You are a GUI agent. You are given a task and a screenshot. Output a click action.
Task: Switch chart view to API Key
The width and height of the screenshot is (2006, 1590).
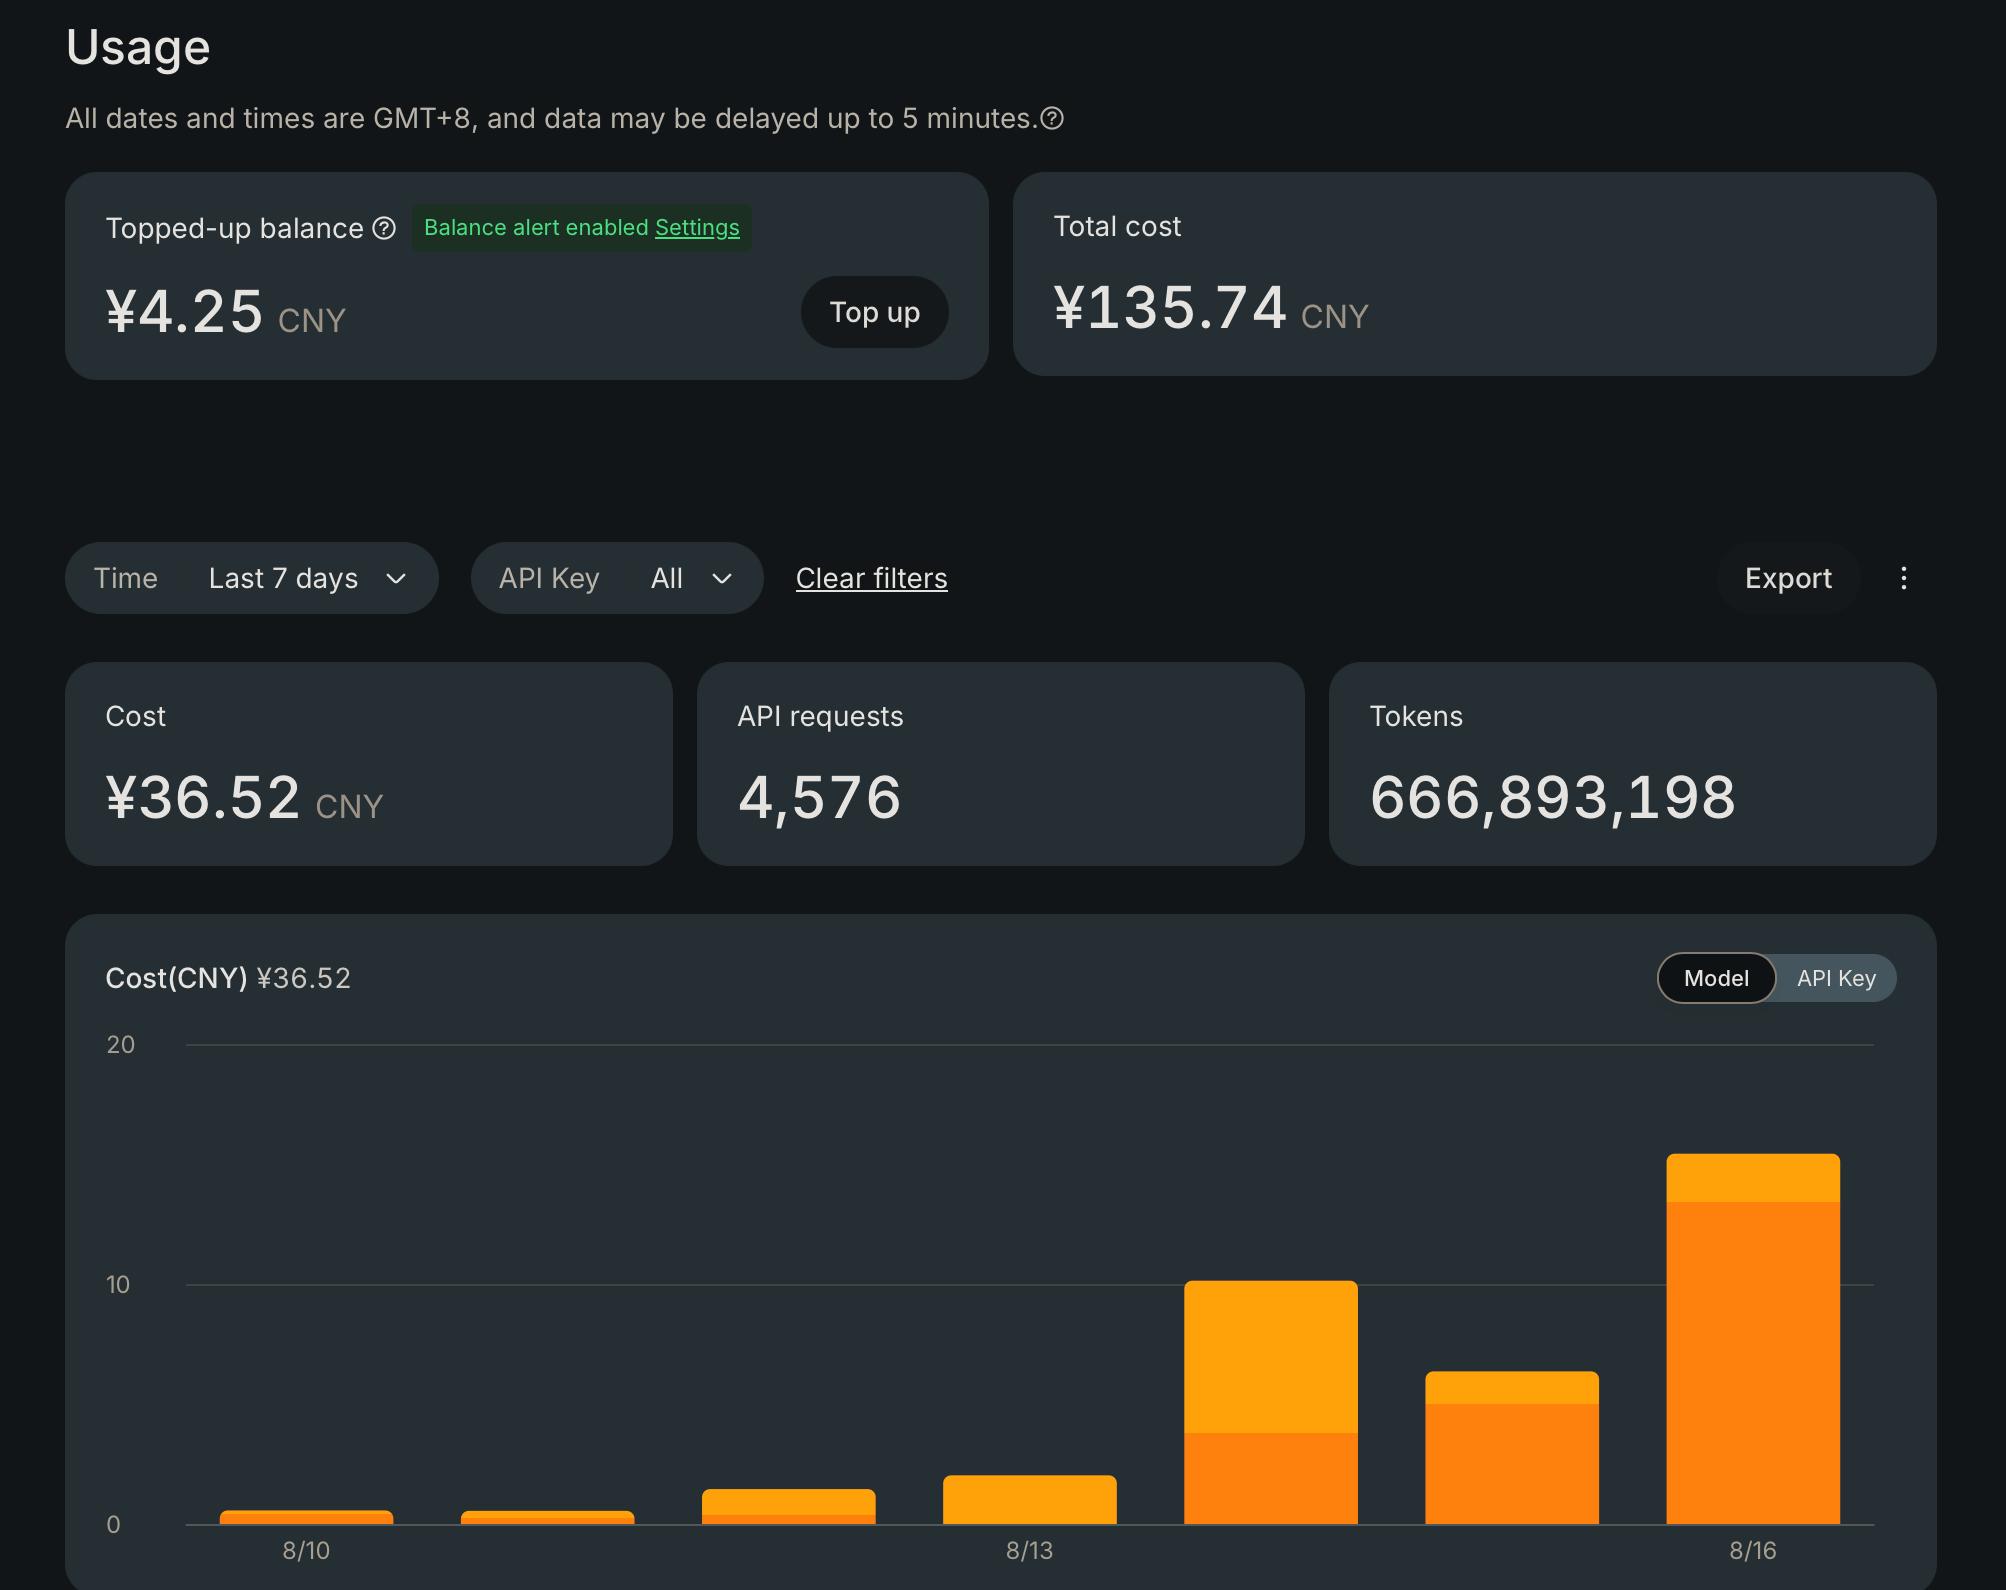point(1836,978)
